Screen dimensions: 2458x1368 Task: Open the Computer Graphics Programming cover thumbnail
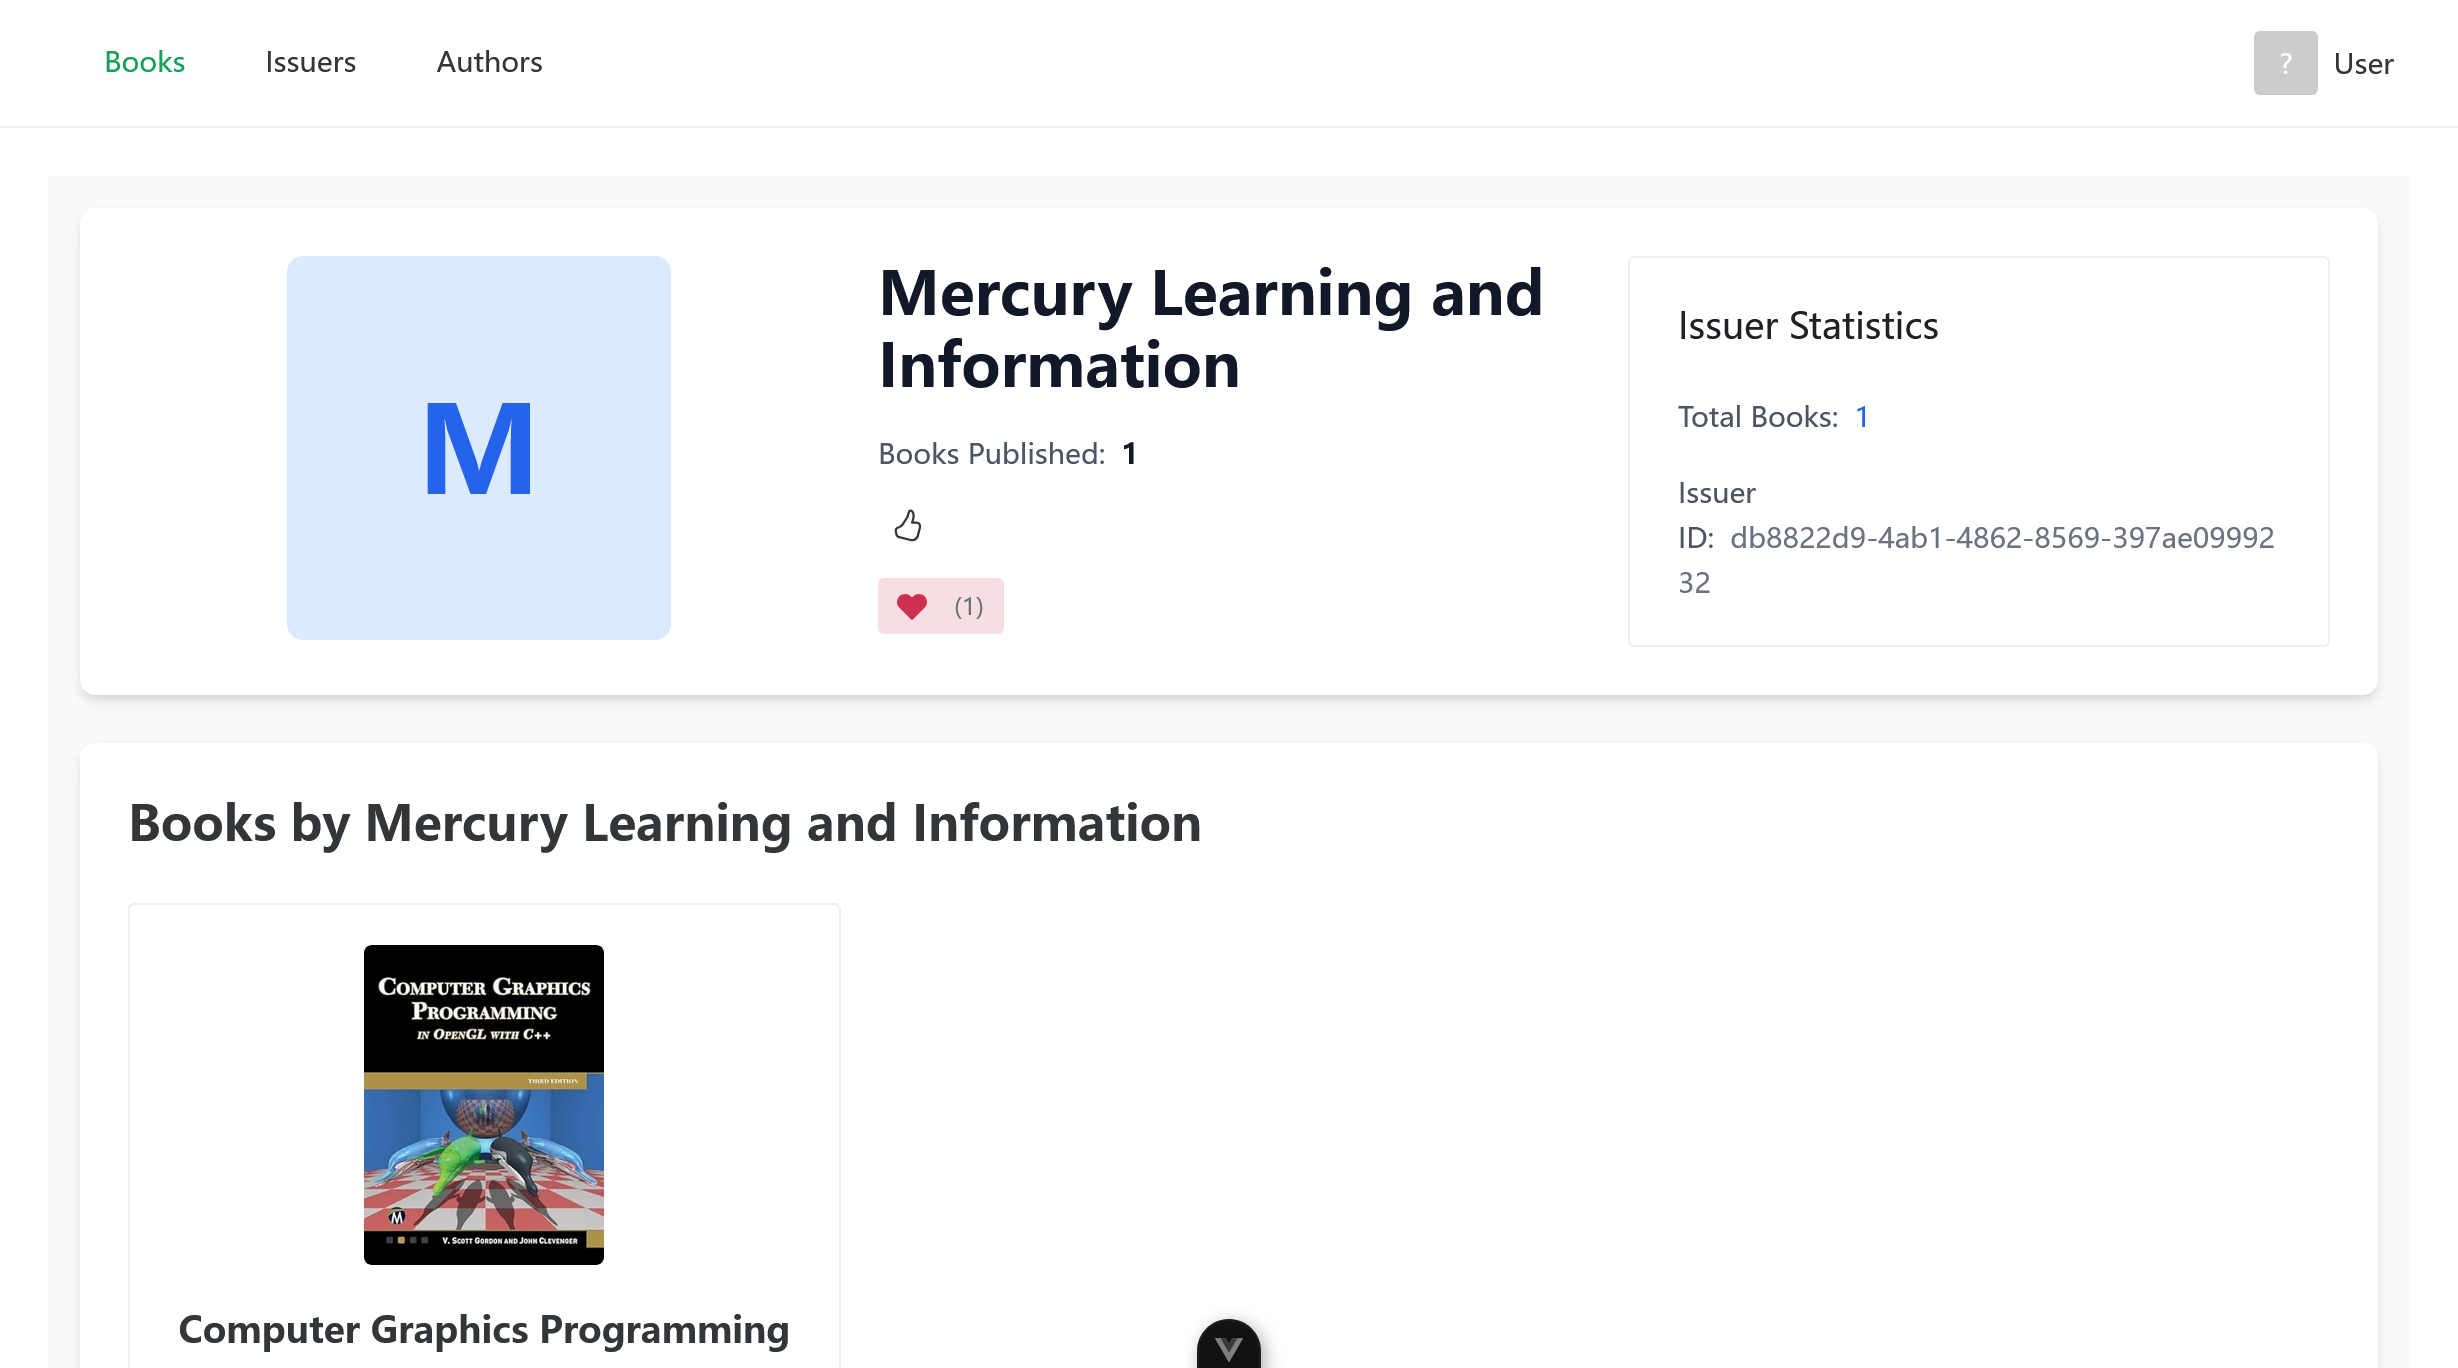(x=484, y=1105)
